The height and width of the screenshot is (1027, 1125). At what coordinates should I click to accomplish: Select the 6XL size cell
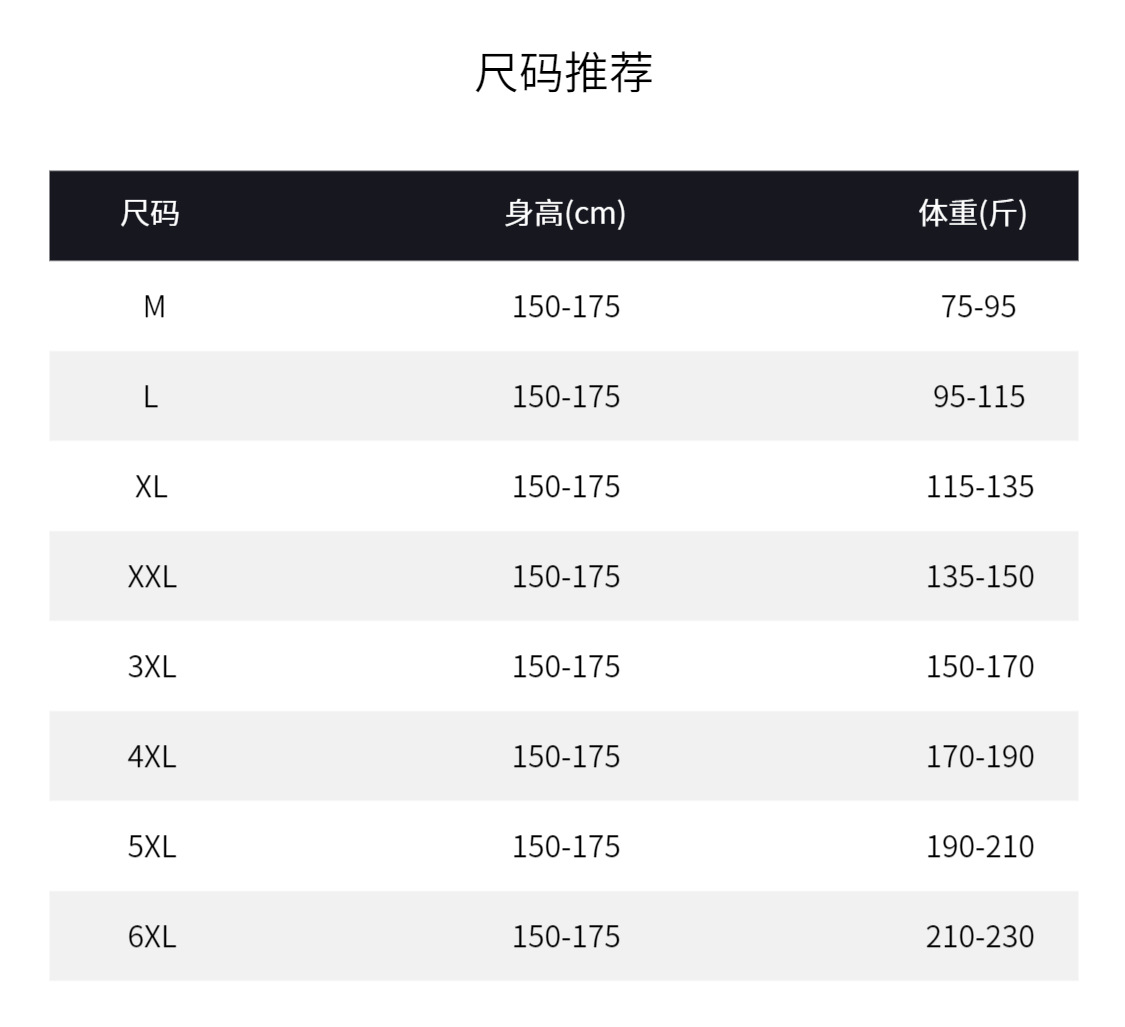pyautogui.click(x=152, y=936)
